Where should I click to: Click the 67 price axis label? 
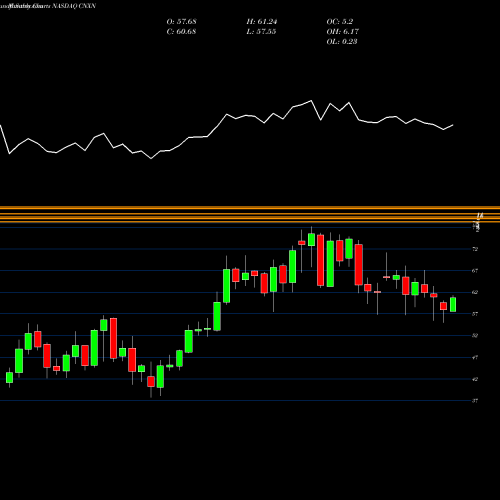pos(475,271)
